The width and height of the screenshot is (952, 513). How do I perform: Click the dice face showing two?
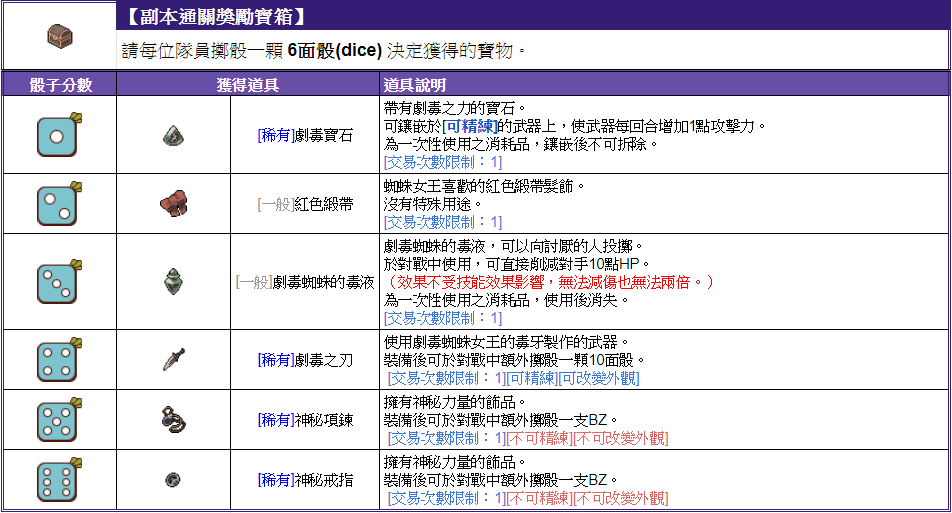[x=58, y=203]
